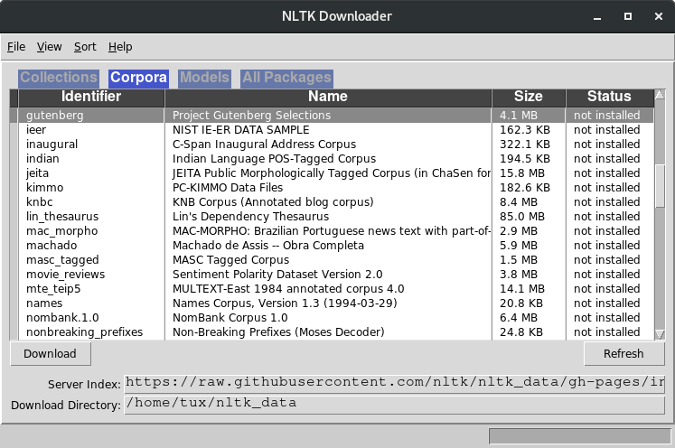Click 'Project Gutenberg Selections' name
The image size is (675, 448).
click(251, 115)
